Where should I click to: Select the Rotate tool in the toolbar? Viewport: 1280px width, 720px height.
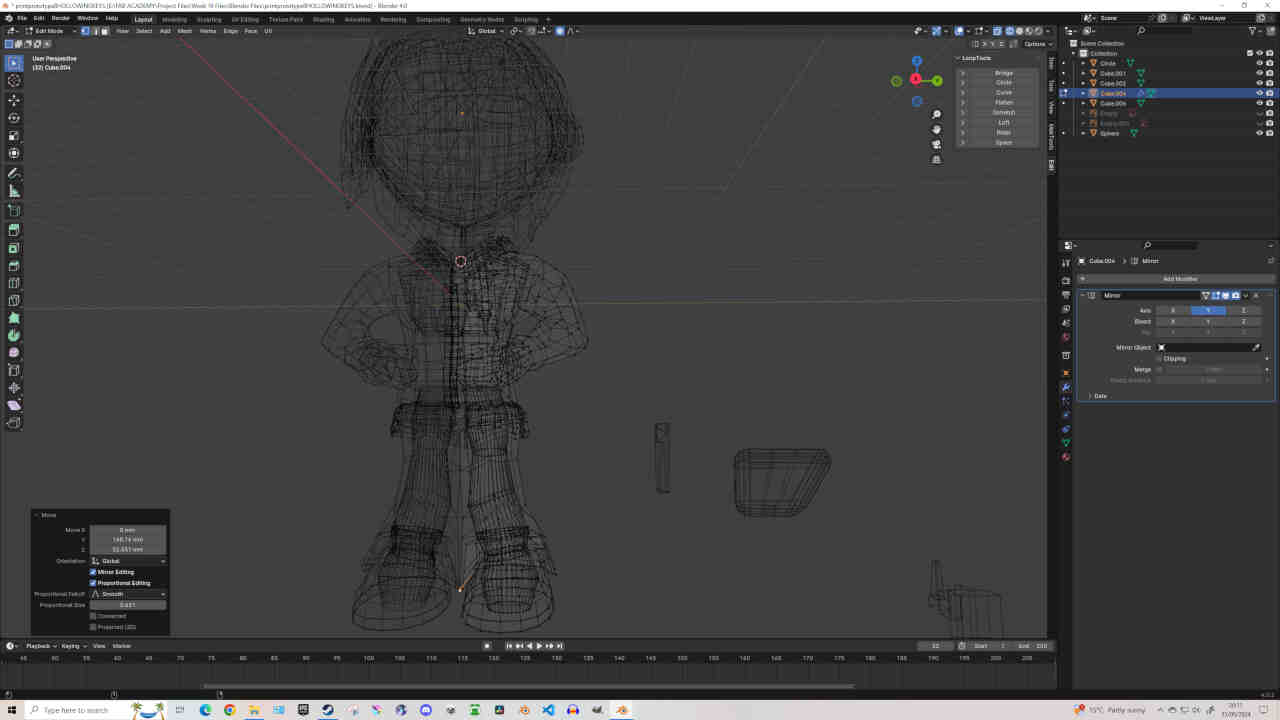pos(14,118)
